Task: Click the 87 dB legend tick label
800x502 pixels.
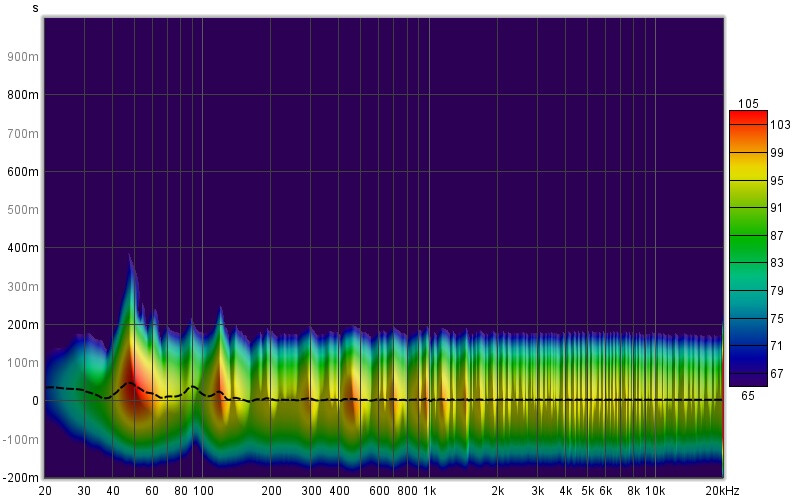Action: (x=777, y=236)
